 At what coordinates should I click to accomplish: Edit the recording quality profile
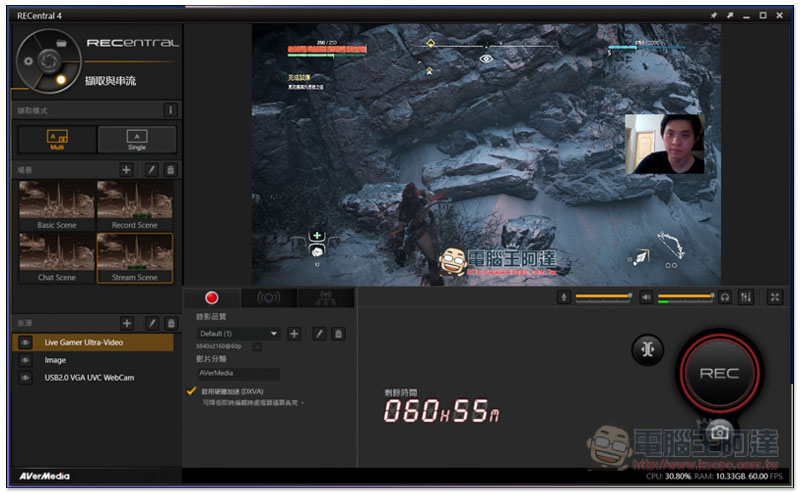tap(319, 334)
